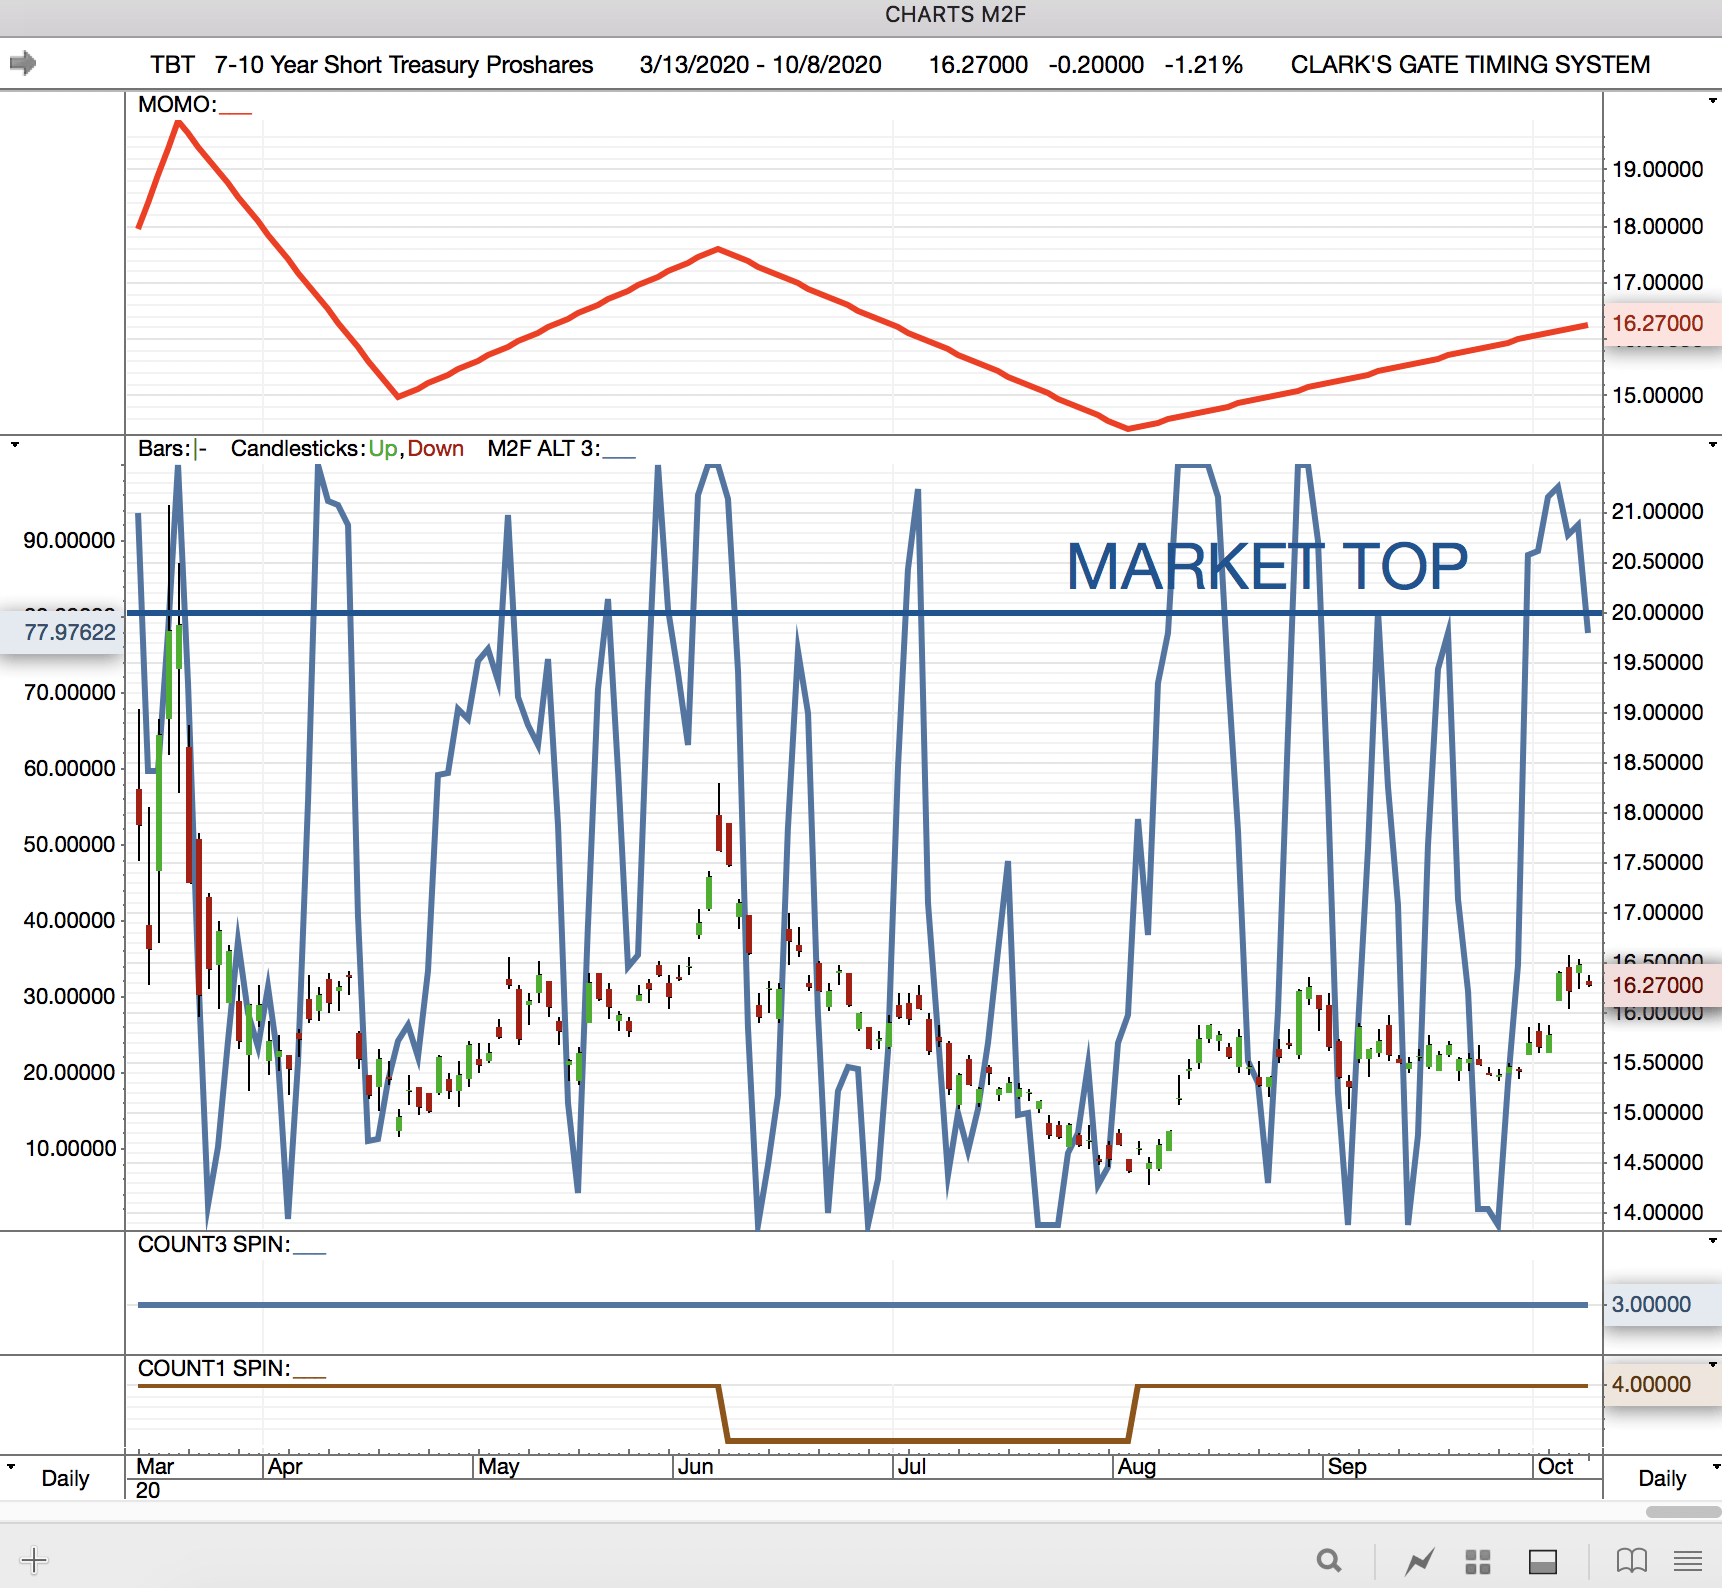This screenshot has width=1722, height=1588.
Task: Click the MOMO indicator red line legend
Action: point(235,106)
